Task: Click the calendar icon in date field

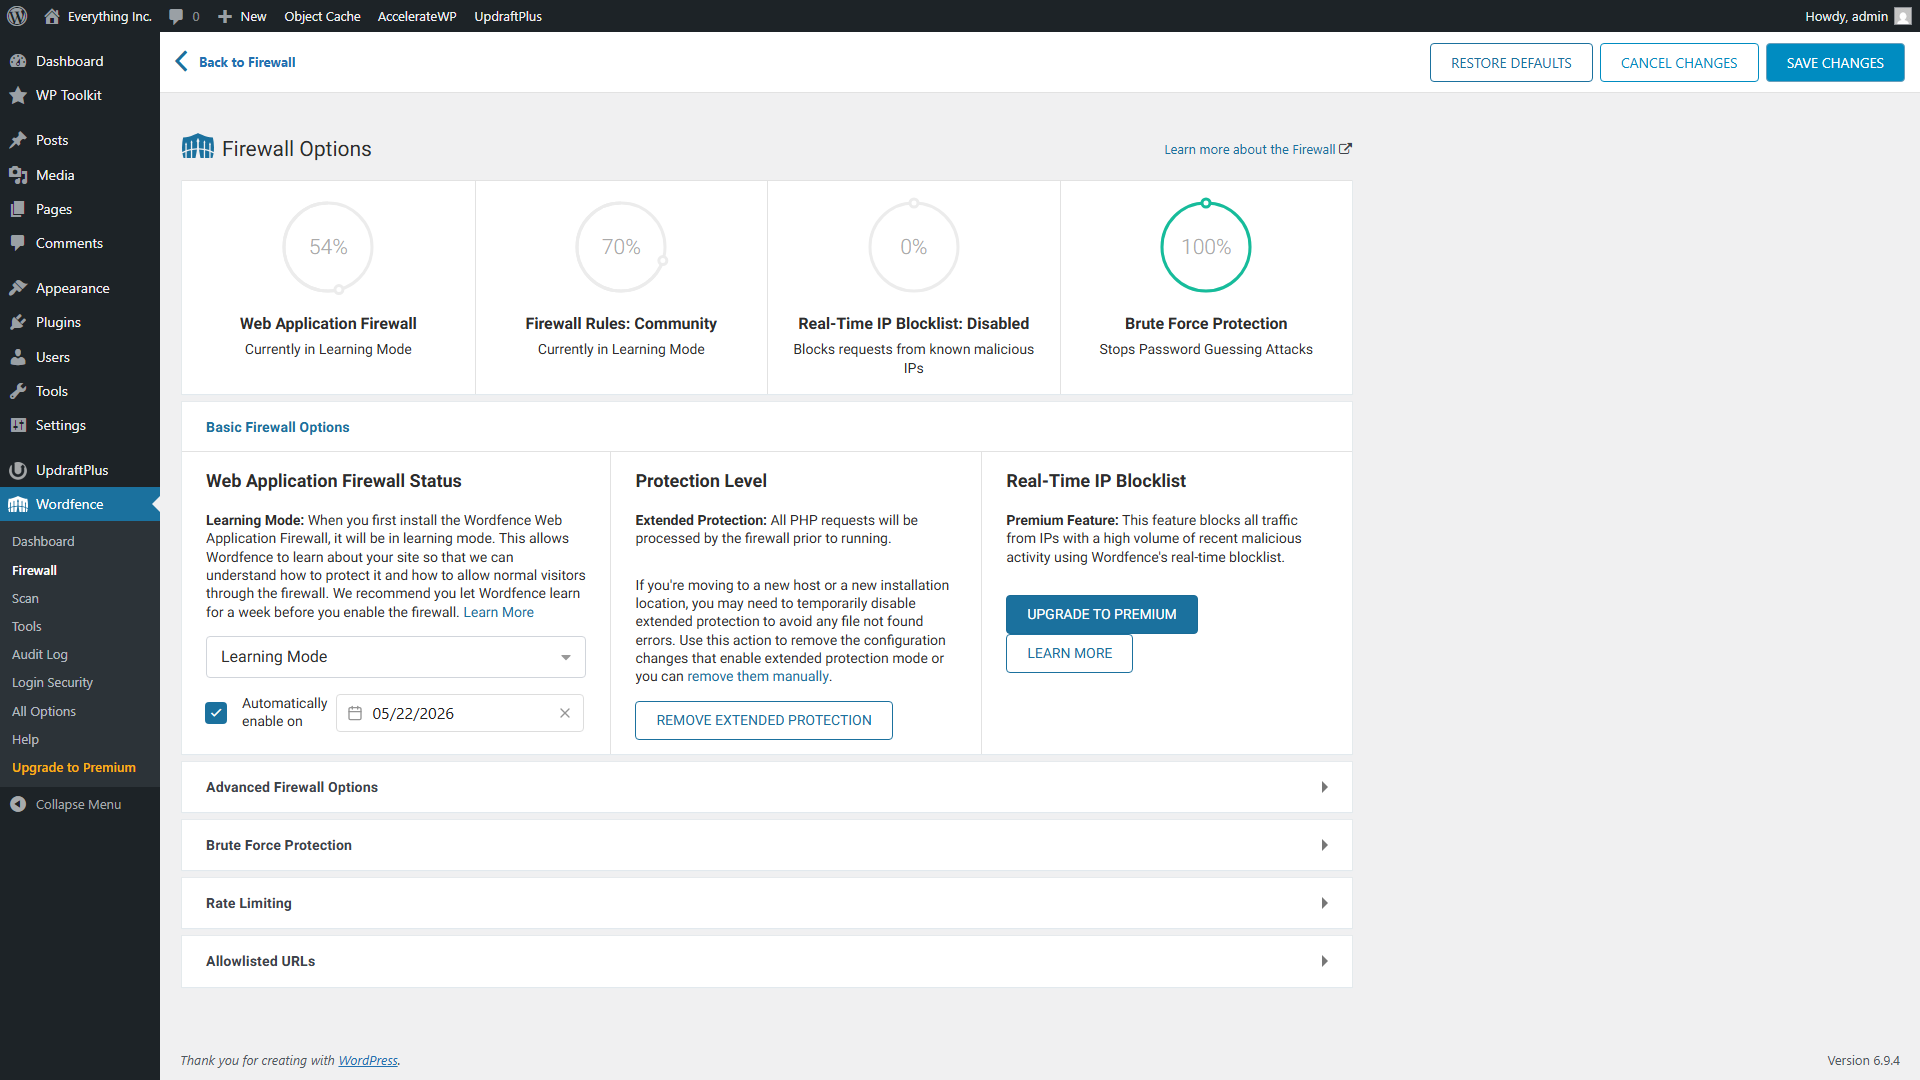Action: 355,713
